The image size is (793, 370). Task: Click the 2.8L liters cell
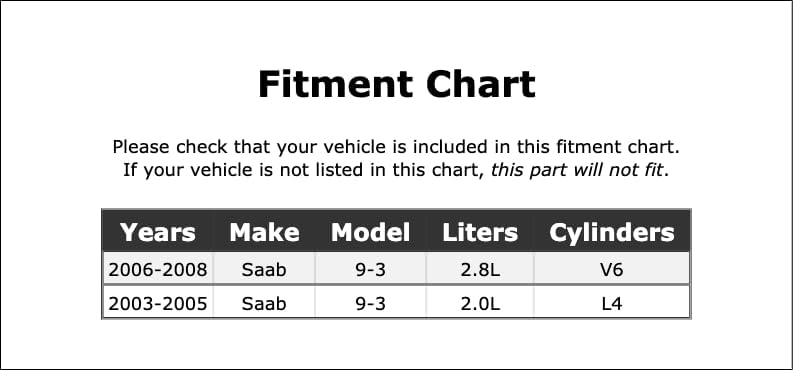click(x=479, y=270)
